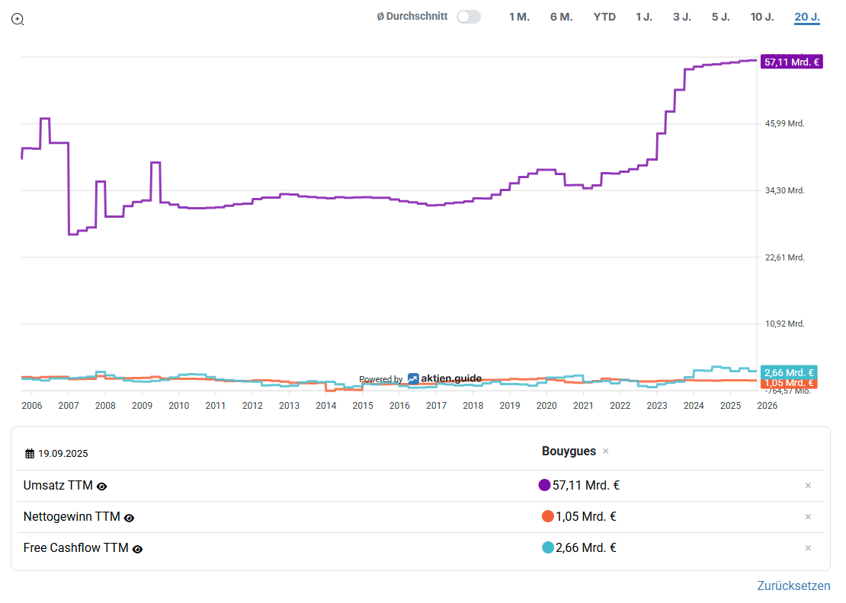Select the 1 M. time range

click(519, 17)
